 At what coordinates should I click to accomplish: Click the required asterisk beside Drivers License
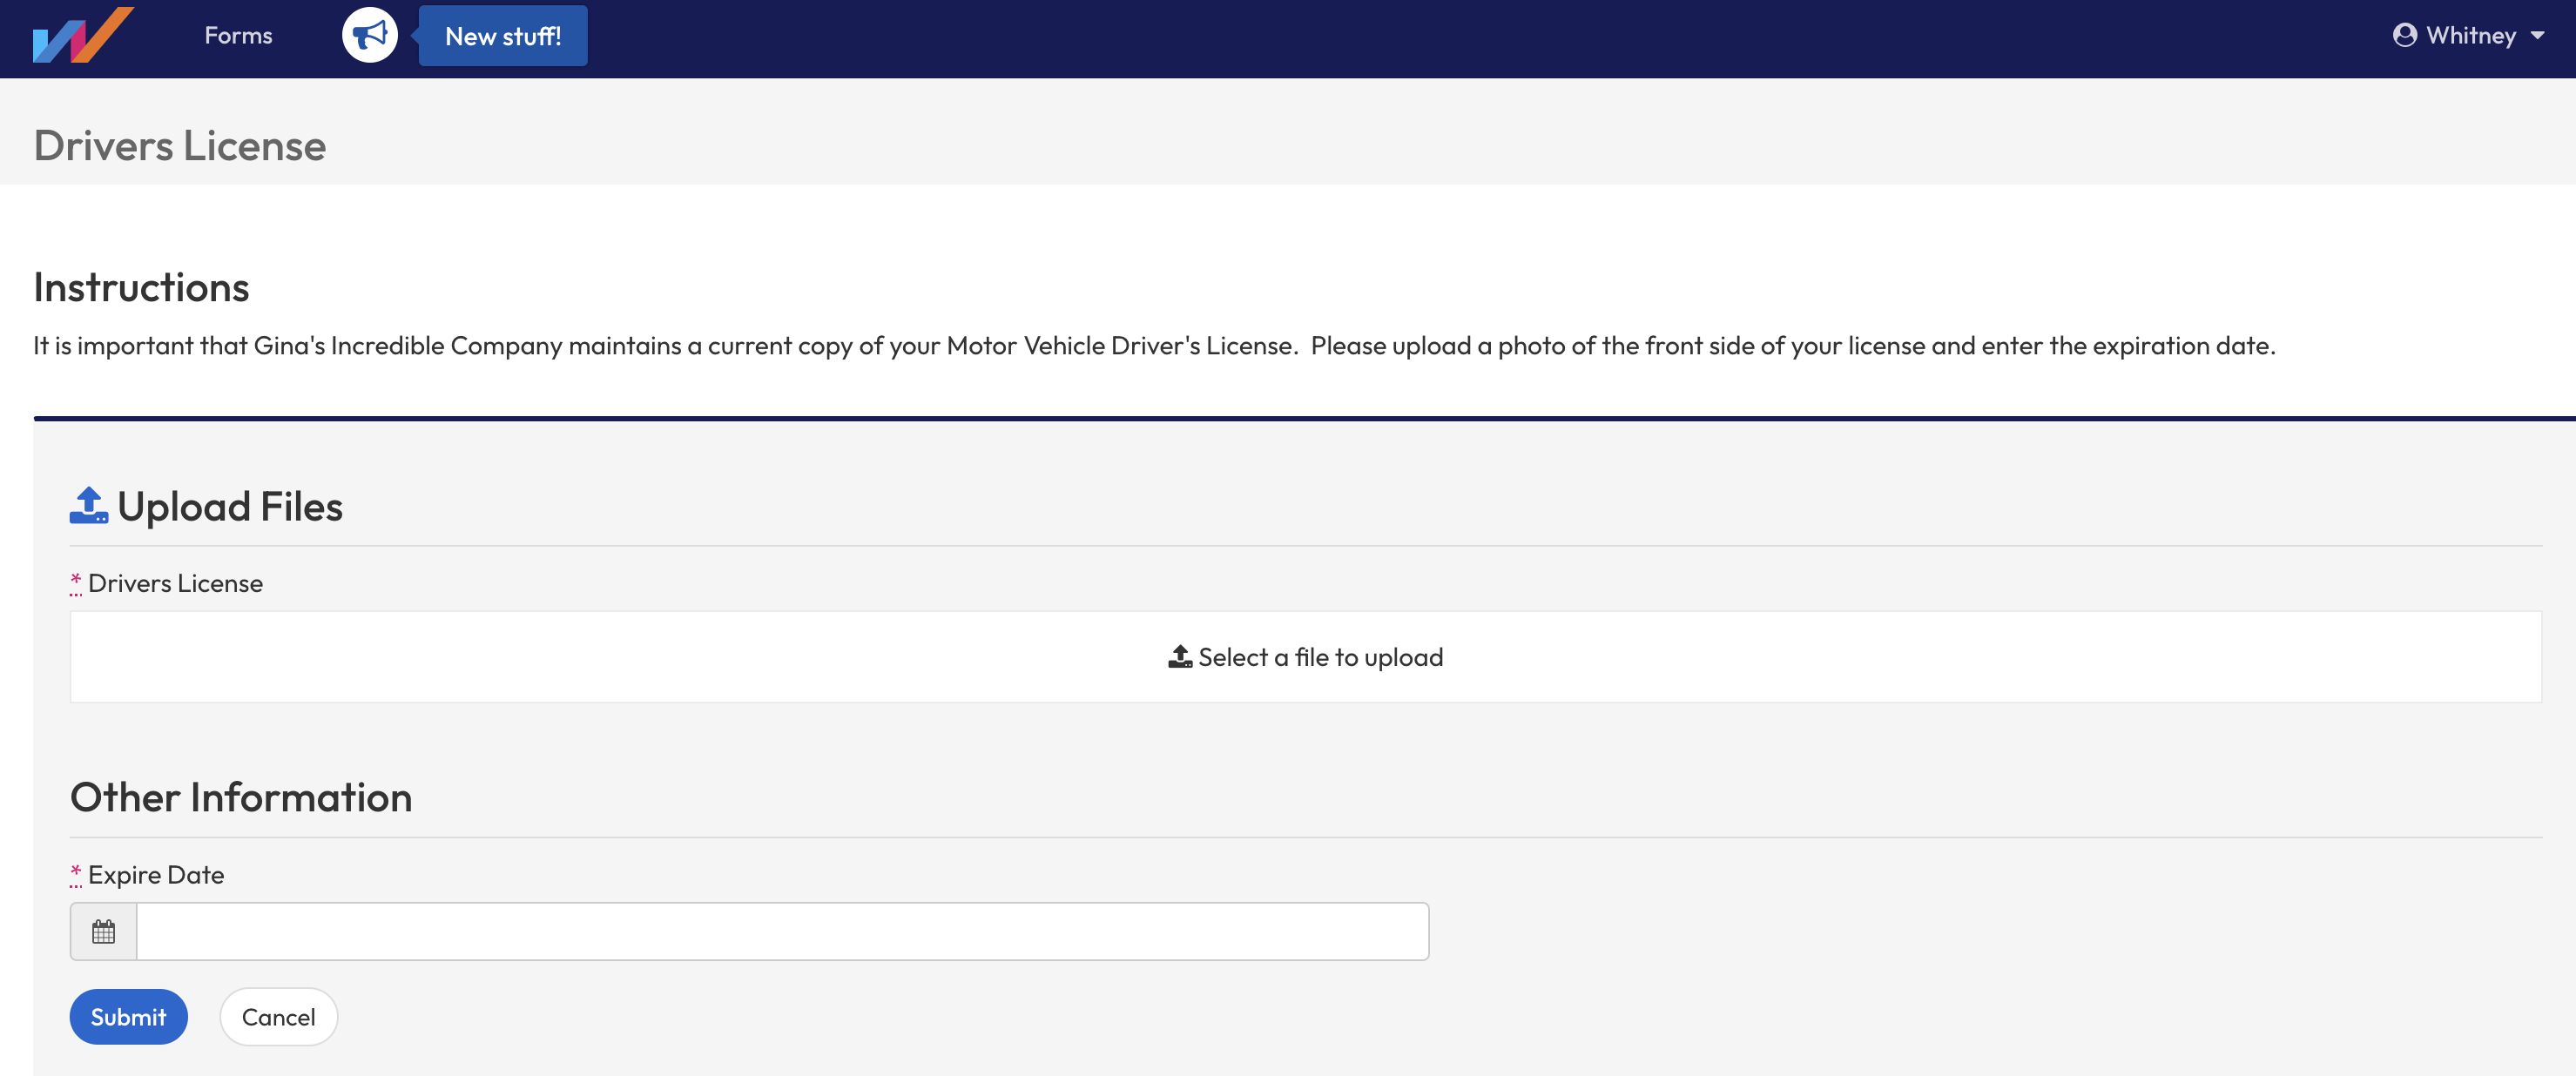[75, 582]
